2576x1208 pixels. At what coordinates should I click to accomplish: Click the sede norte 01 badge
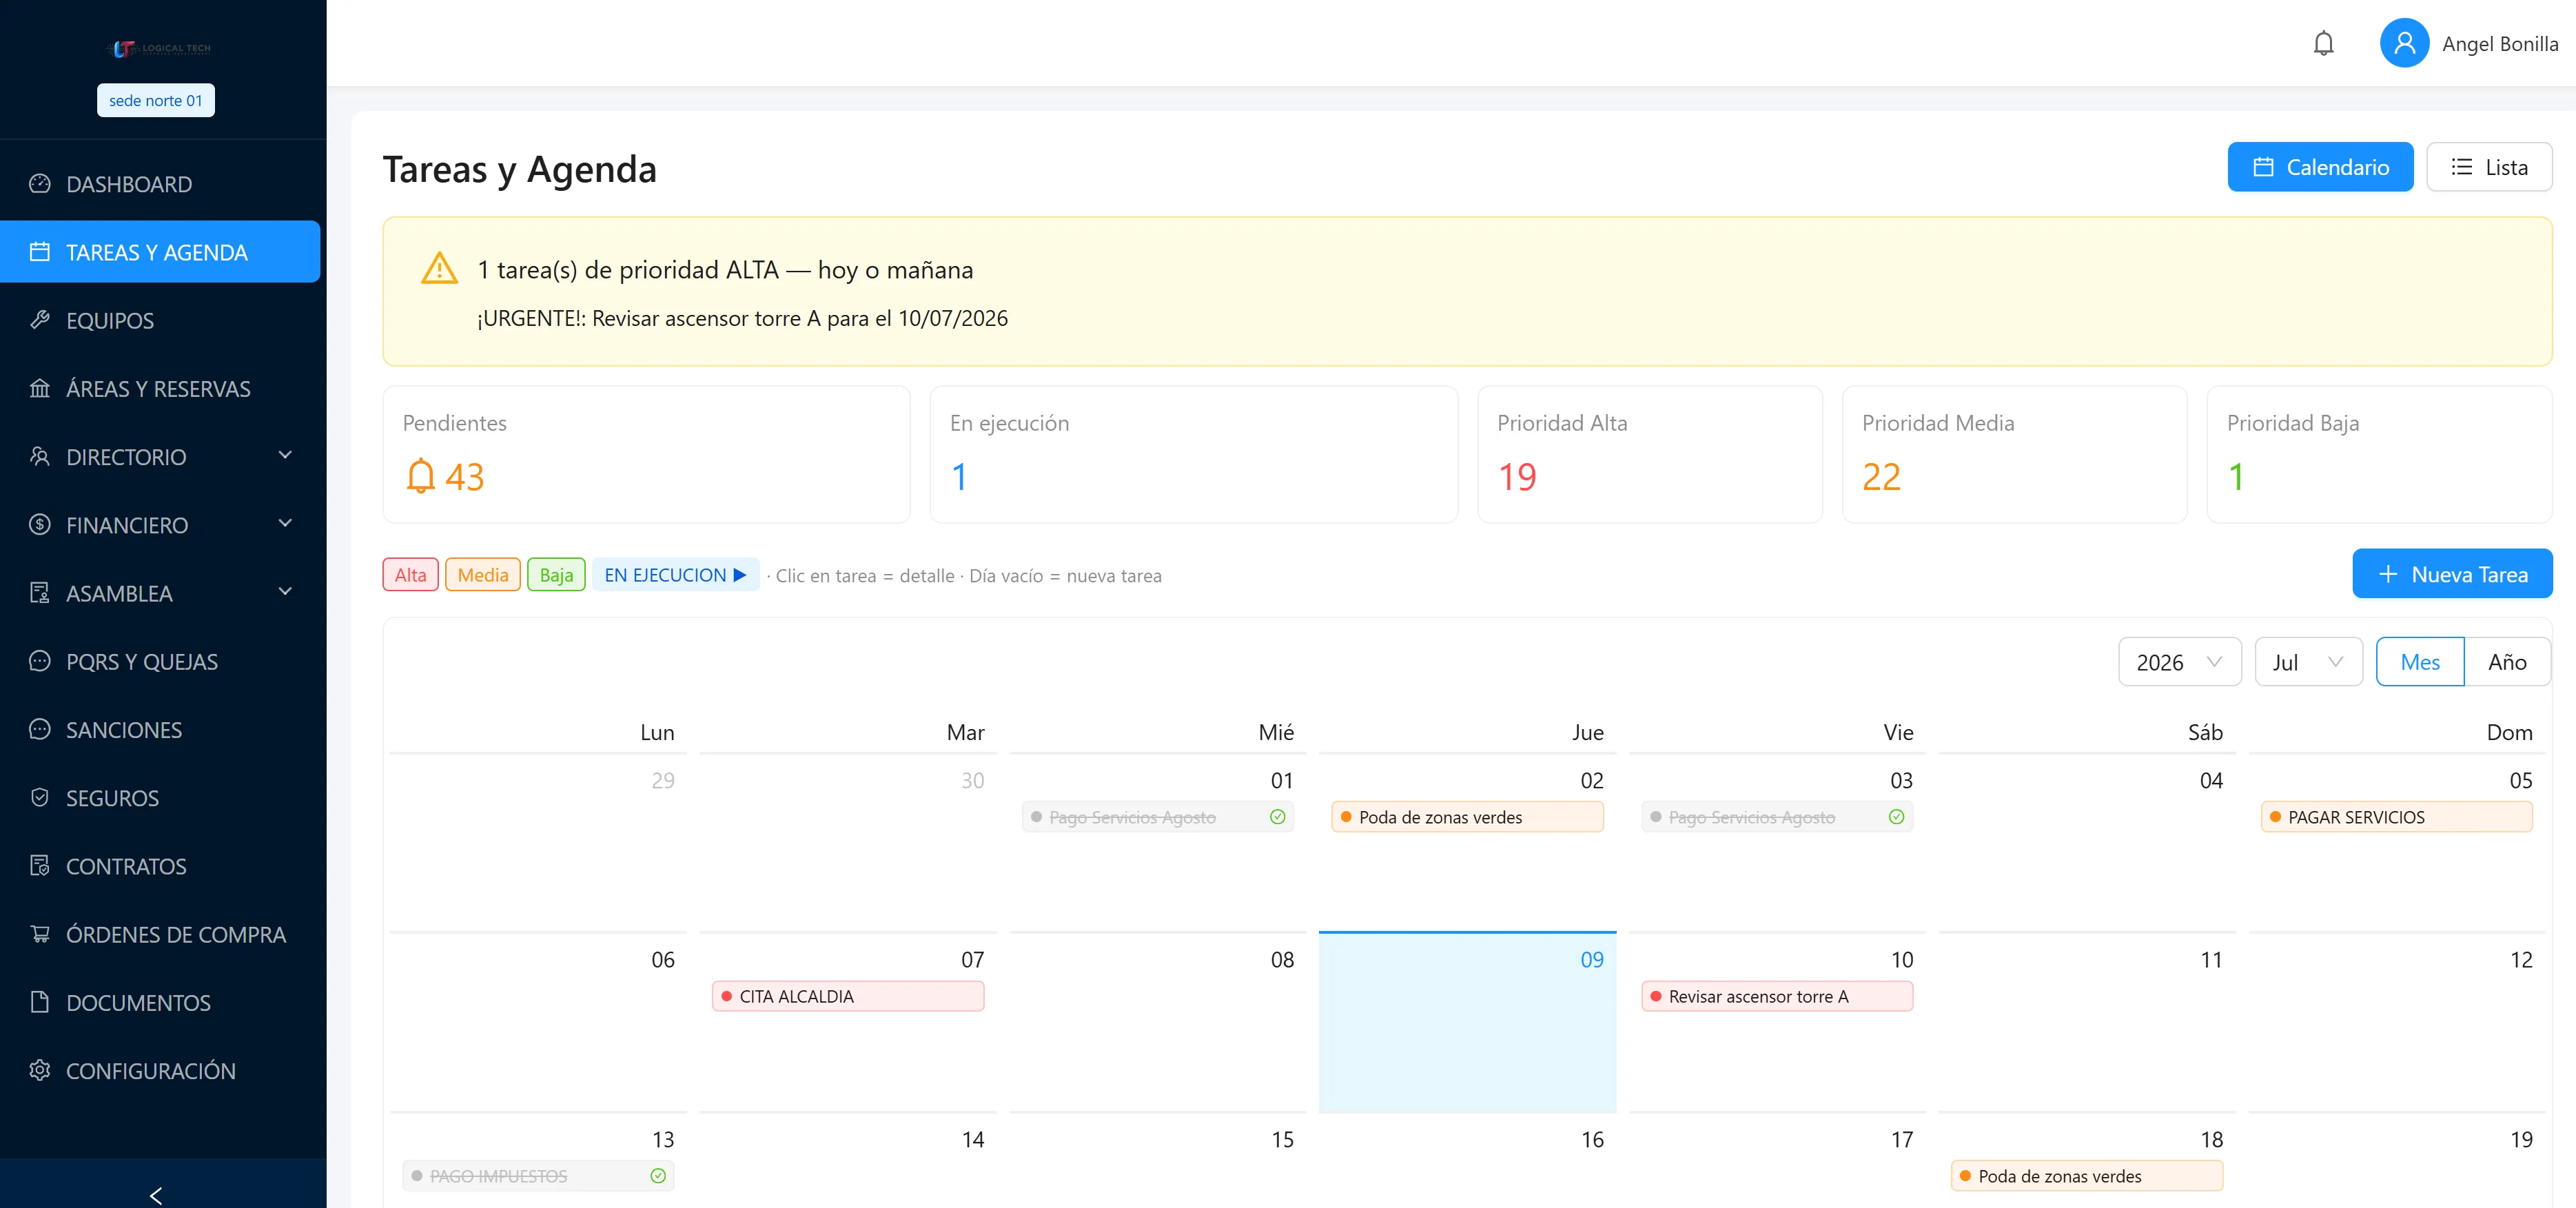[155, 100]
